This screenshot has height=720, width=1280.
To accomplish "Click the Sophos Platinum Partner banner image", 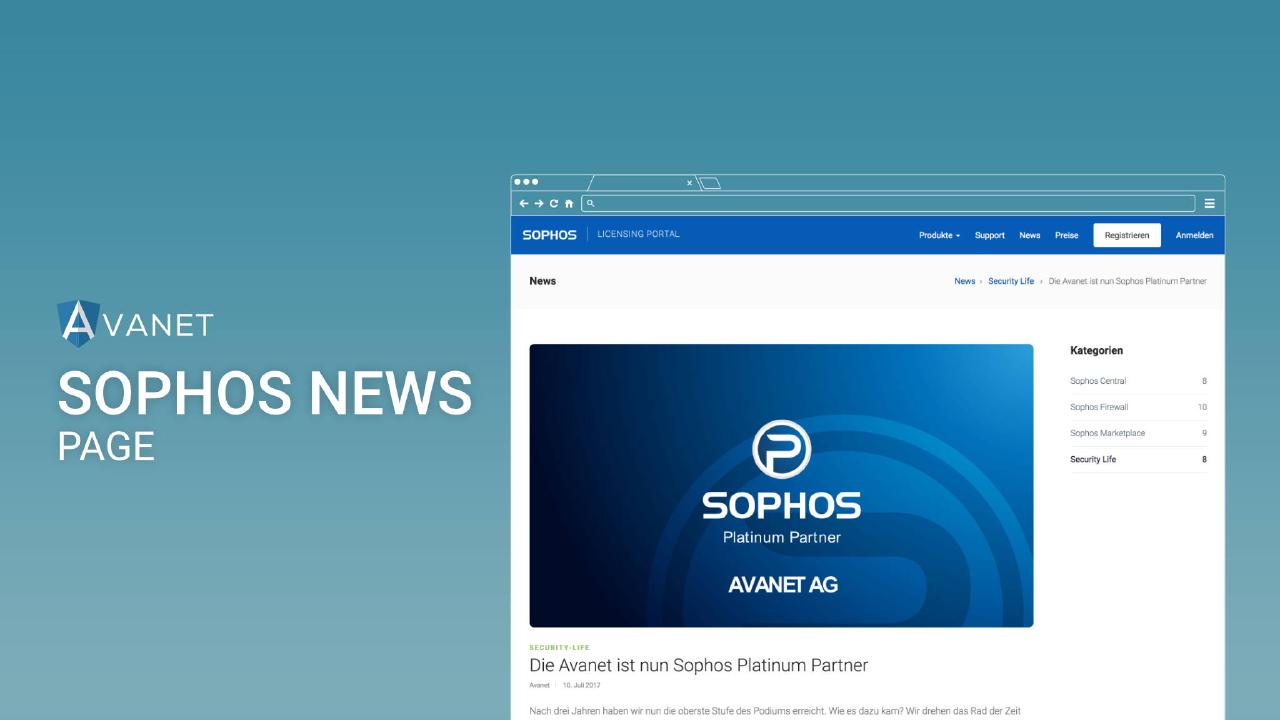I will 781,485.
